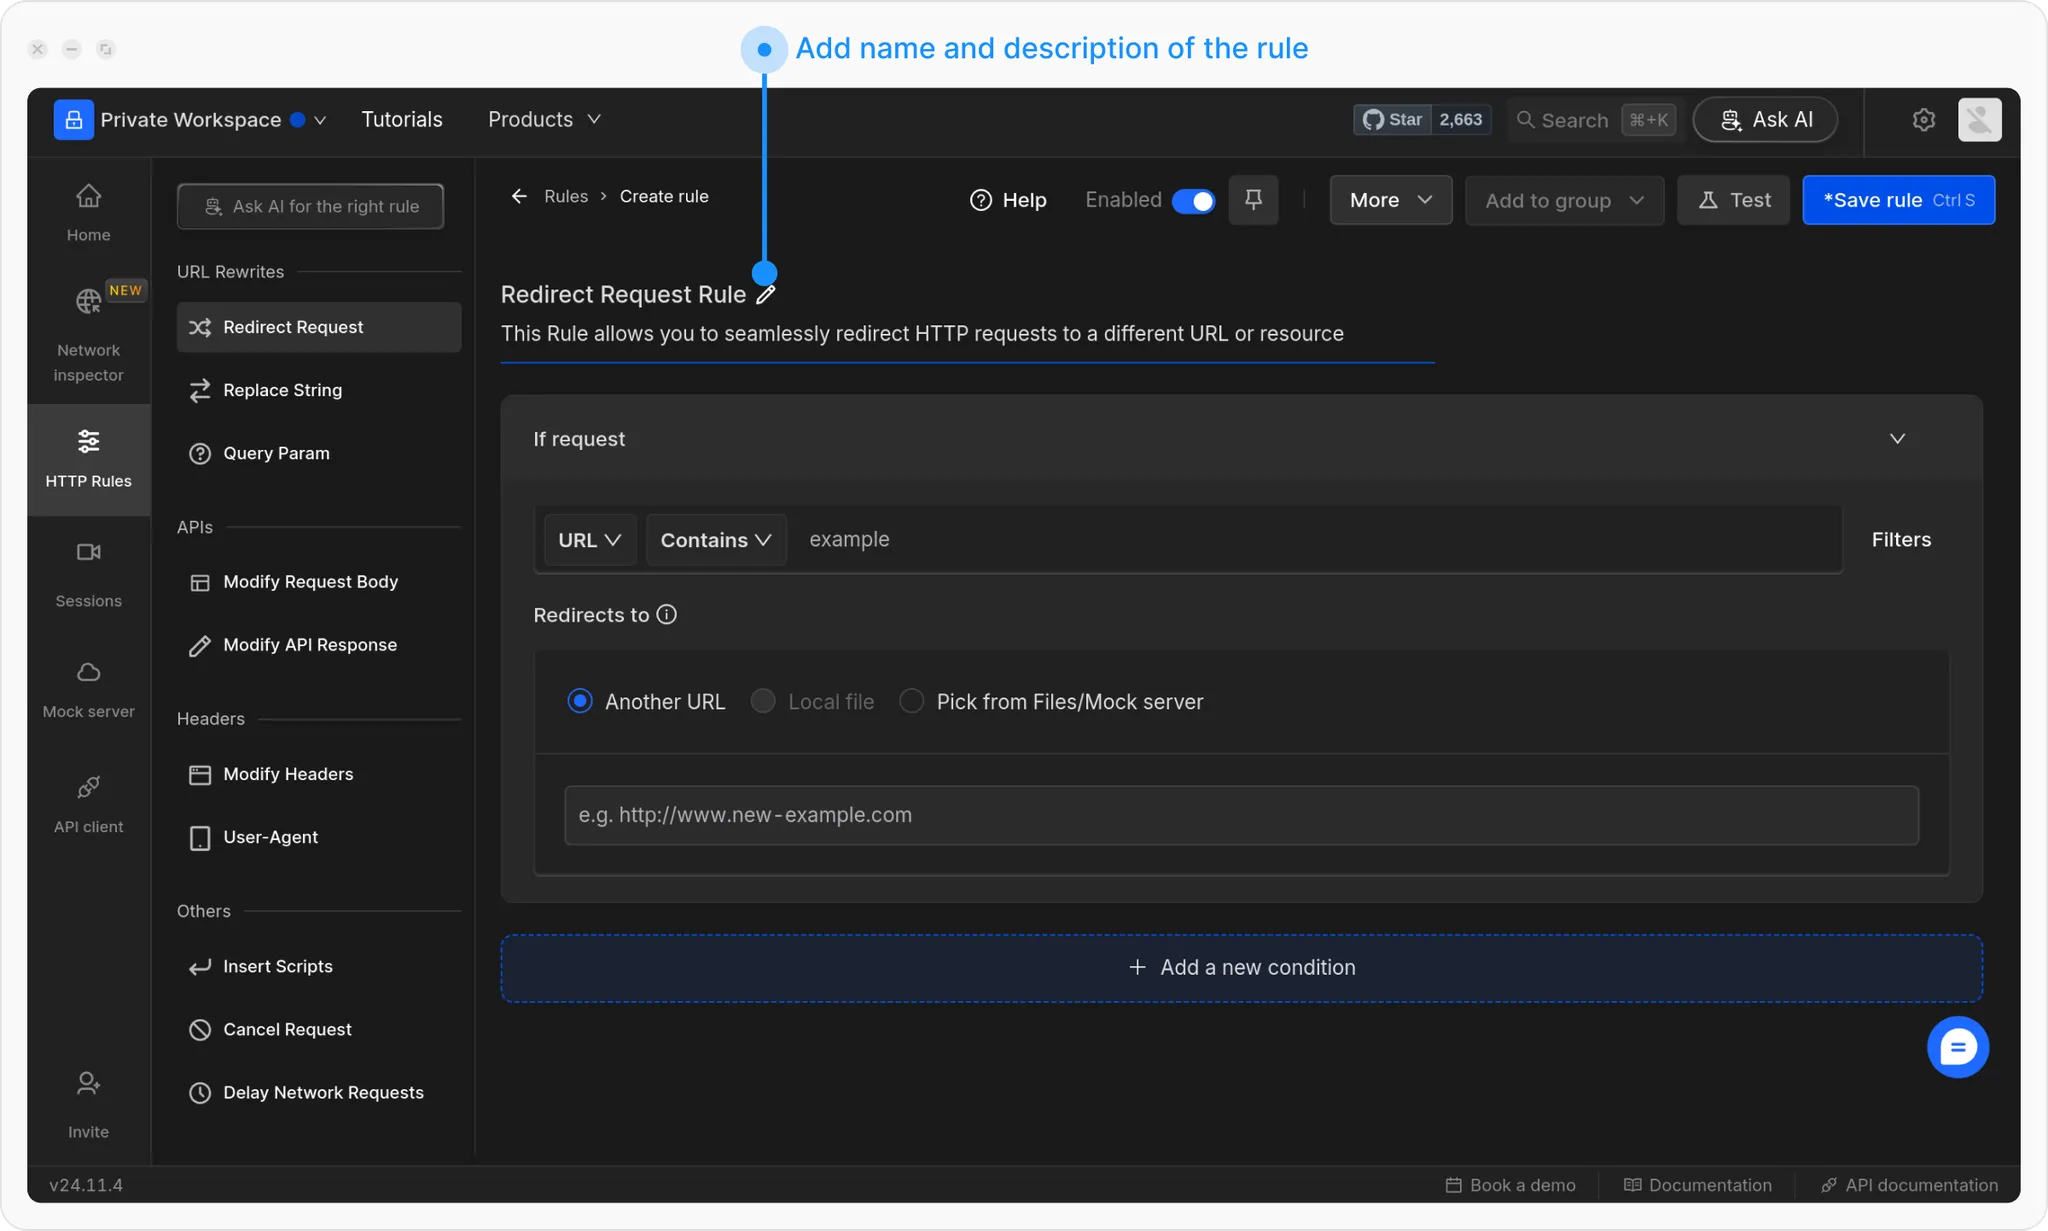
Task: Pin the rule using the pin icon
Action: click(x=1253, y=200)
